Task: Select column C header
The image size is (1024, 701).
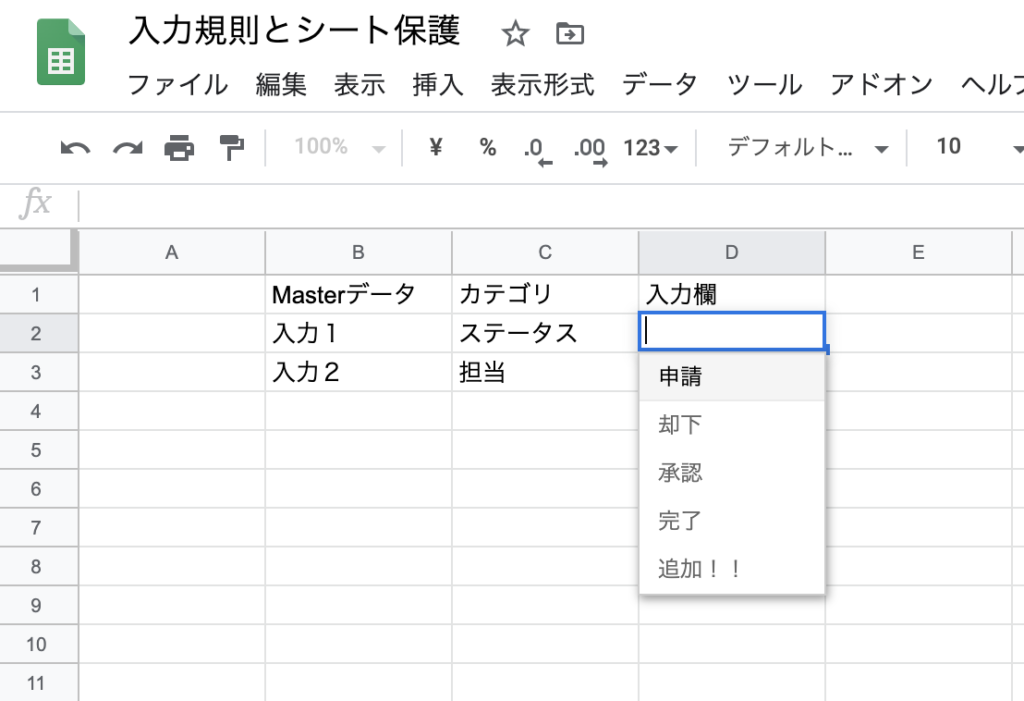Action: [x=545, y=252]
